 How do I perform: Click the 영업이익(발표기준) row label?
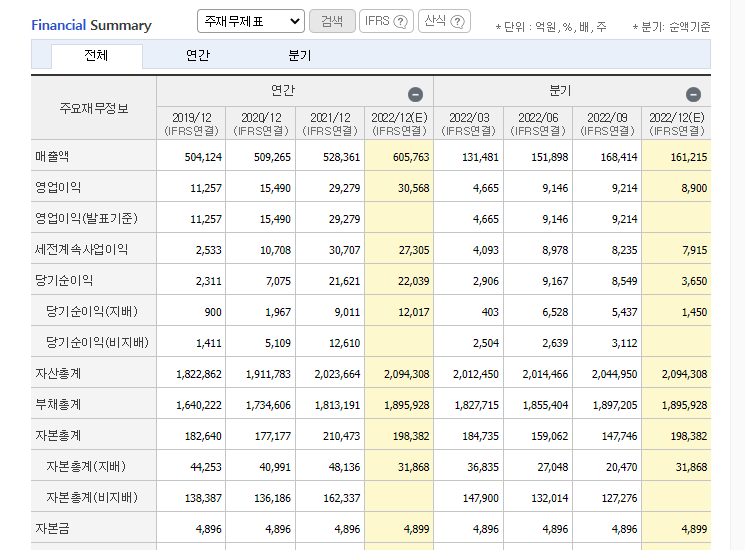tap(86, 218)
